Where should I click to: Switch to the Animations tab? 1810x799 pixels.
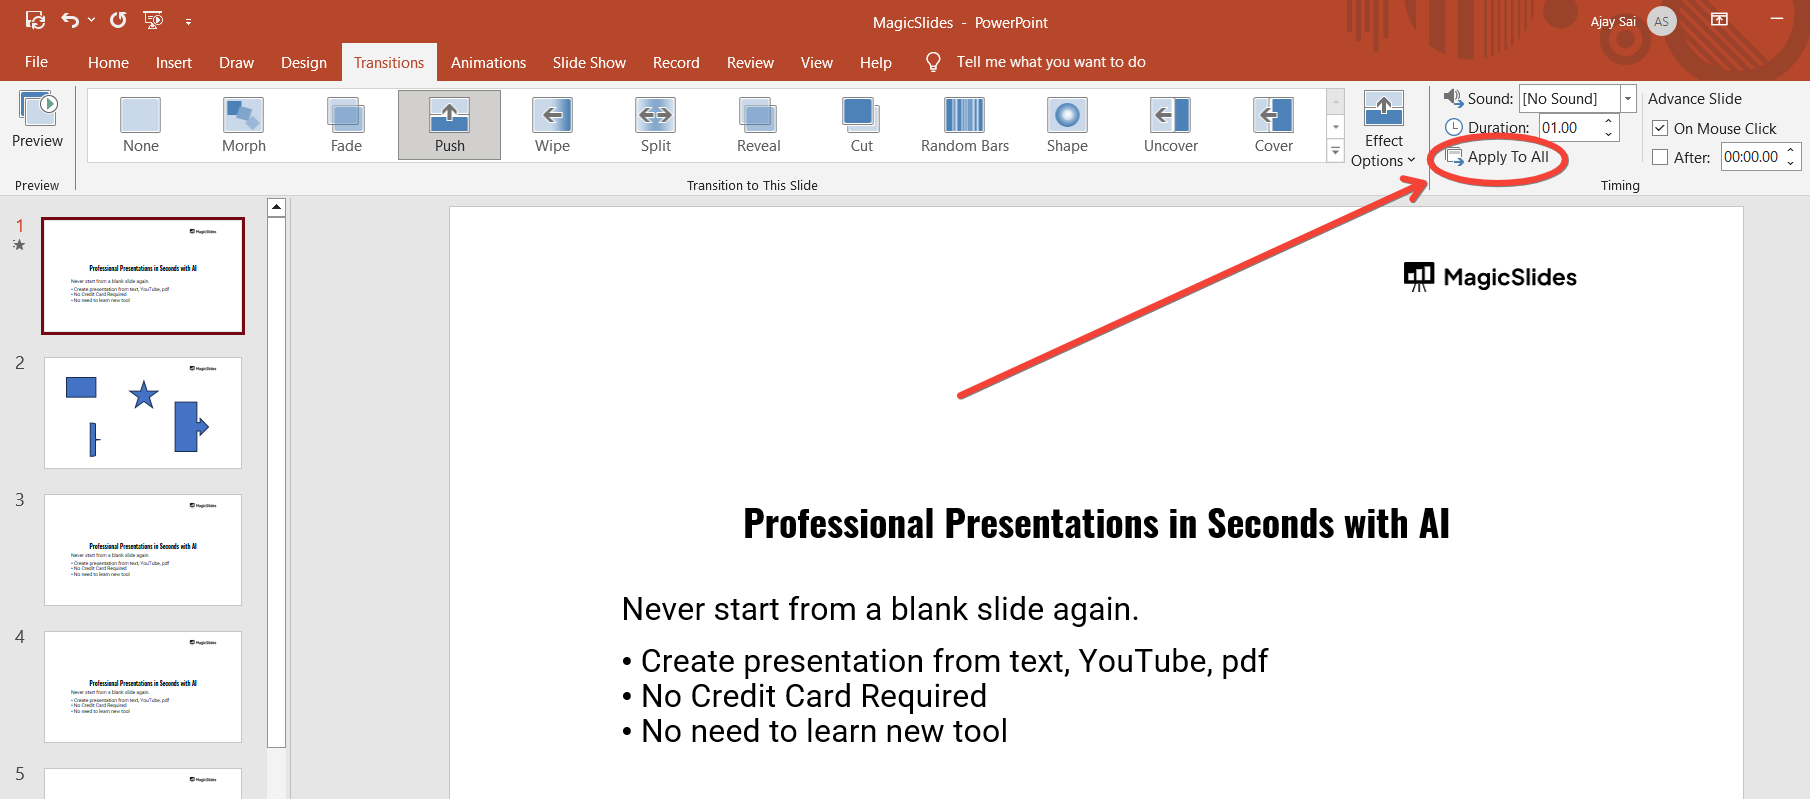coord(488,62)
